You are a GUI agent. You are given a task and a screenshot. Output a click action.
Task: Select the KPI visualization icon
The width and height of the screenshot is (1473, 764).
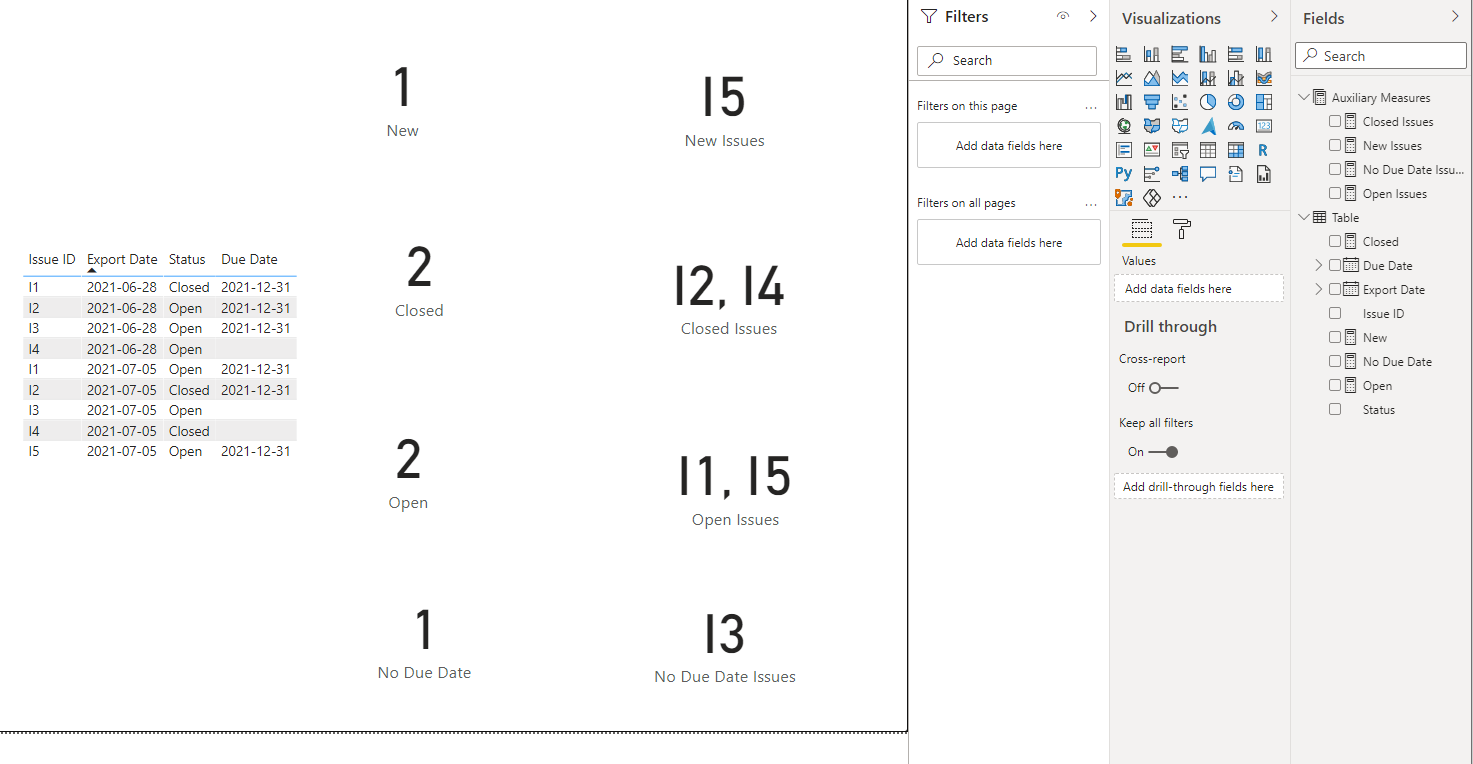(x=1152, y=150)
